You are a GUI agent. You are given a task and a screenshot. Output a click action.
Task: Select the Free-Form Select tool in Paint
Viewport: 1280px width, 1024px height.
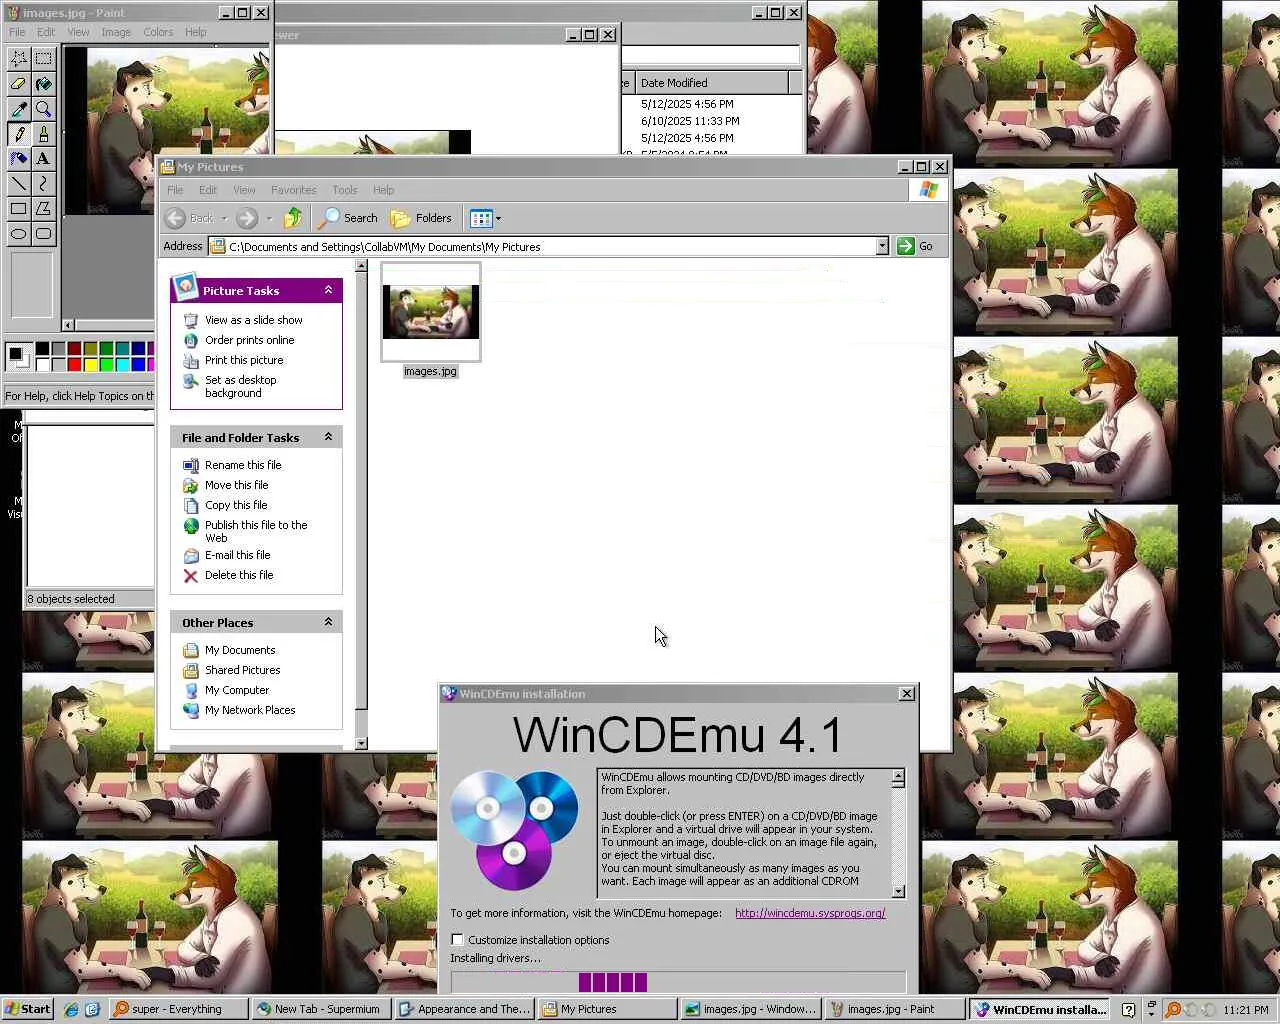[x=18, y=59]
